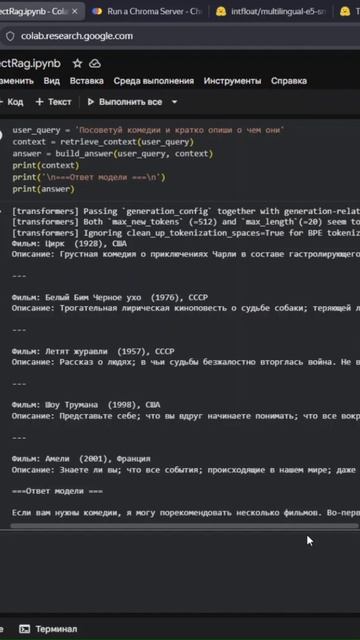Click the build_answer code line
The height and width of the screenshot is (640, 360).
[113, 154]
